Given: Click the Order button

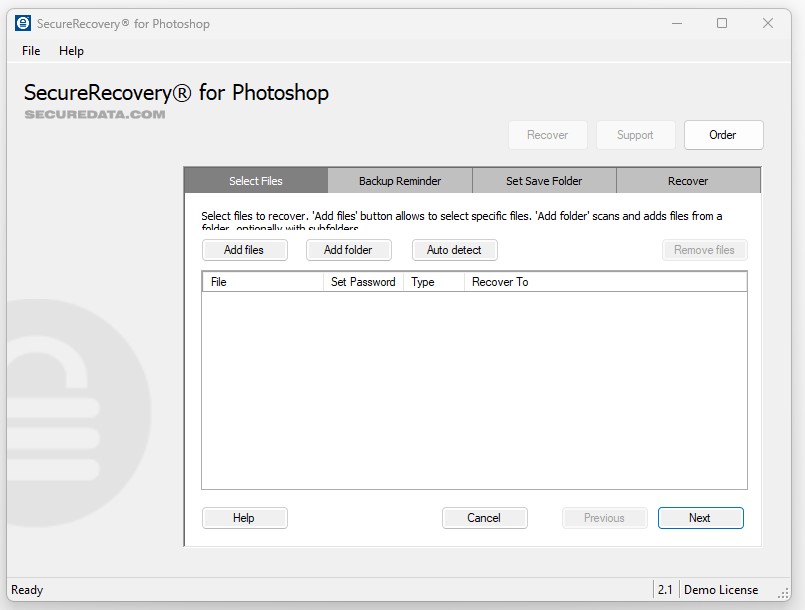Looking at the screenshot, I should 723,134.
